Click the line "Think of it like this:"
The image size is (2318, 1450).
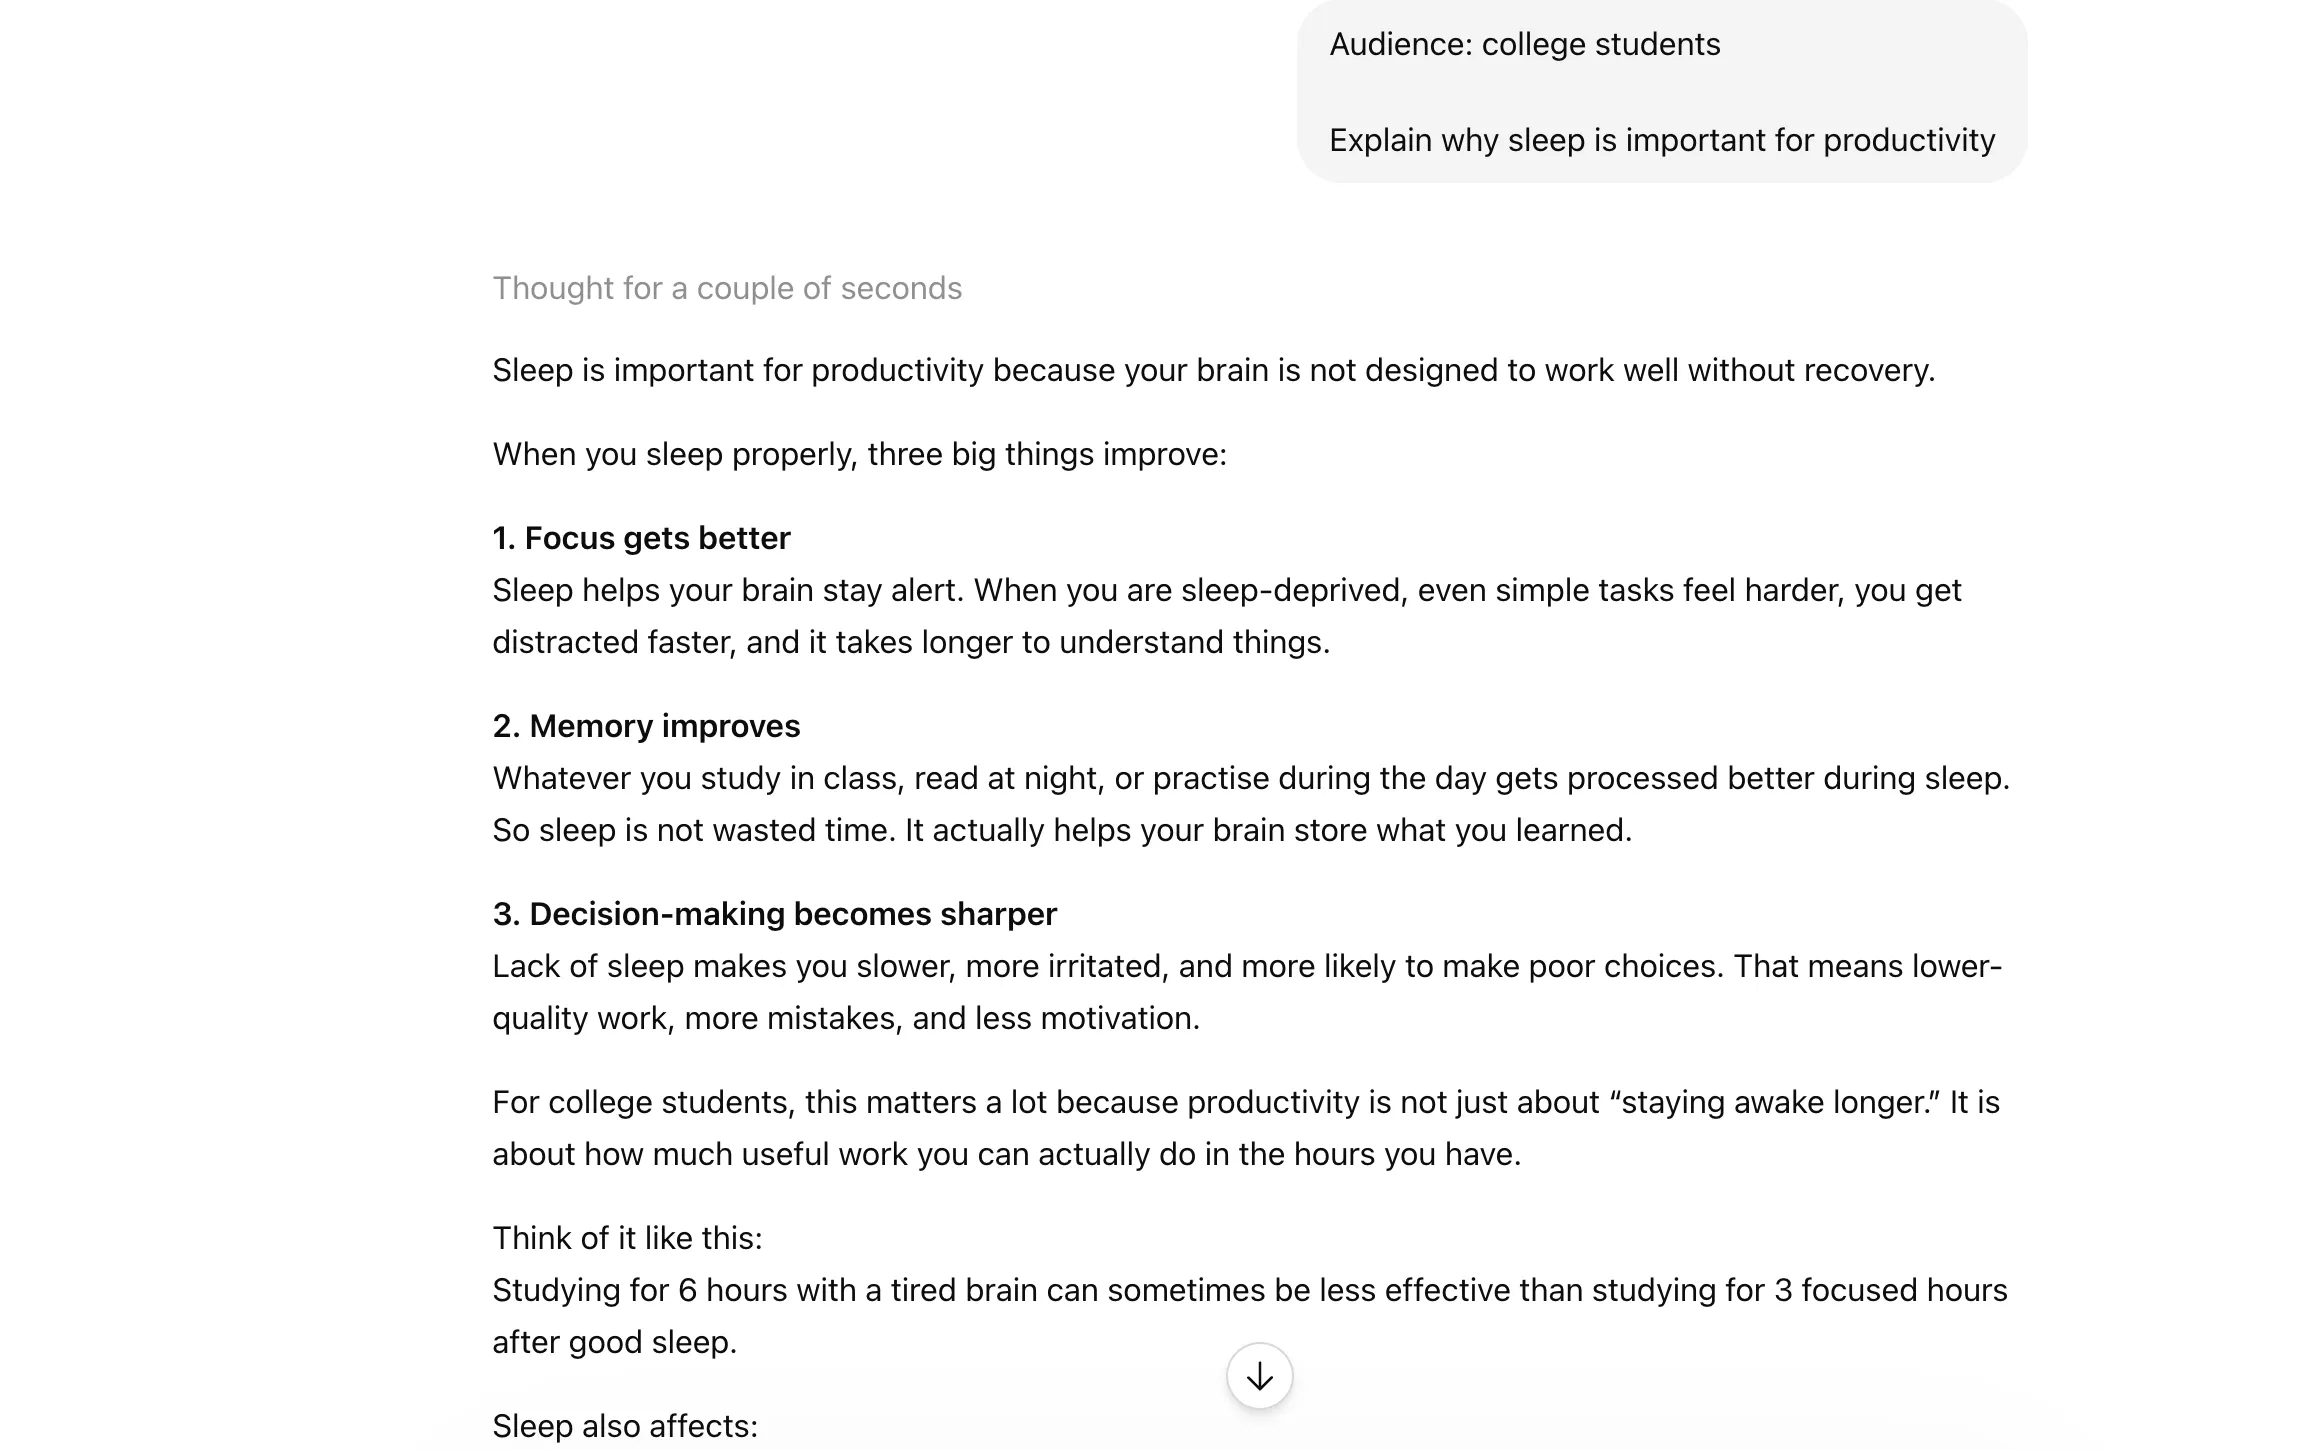pos(627,1238)
